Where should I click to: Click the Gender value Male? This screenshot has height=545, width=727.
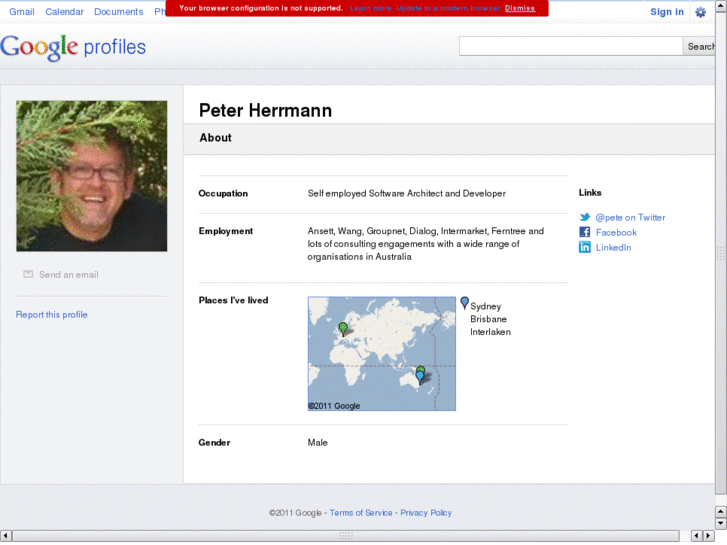tap(318, 442)
